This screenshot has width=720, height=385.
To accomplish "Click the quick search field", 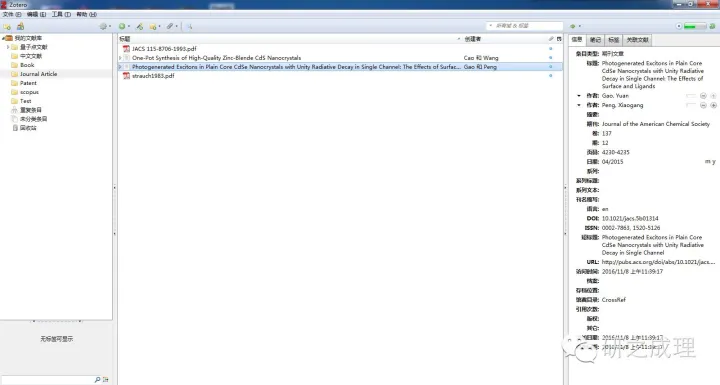I will coord(525,26).
